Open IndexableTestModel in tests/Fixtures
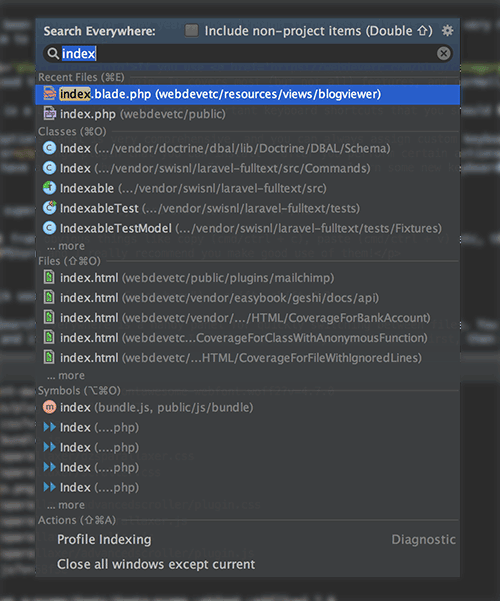Image resolution: width=500 pixels, height=601 pixels. click(248, 228)
